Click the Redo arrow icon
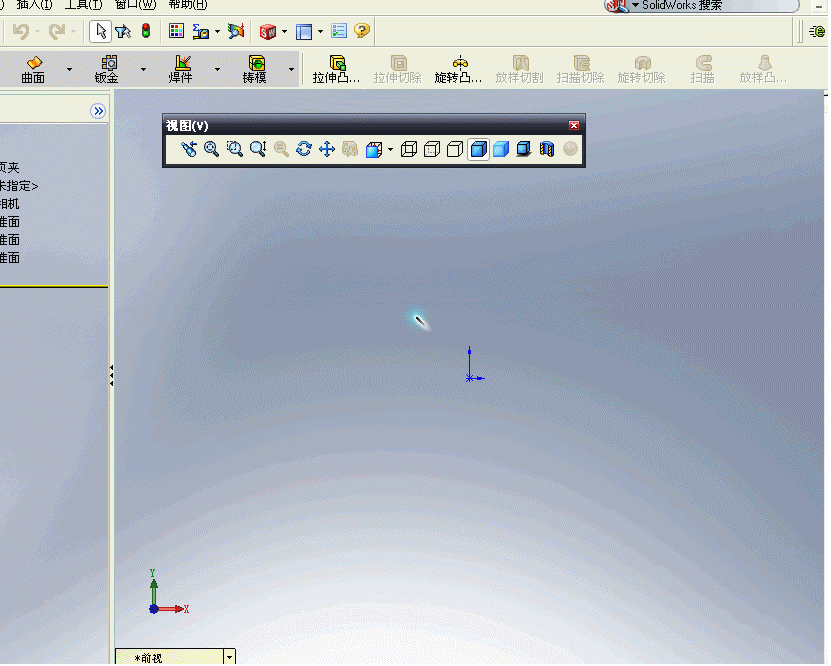 (x=57, y=31)
